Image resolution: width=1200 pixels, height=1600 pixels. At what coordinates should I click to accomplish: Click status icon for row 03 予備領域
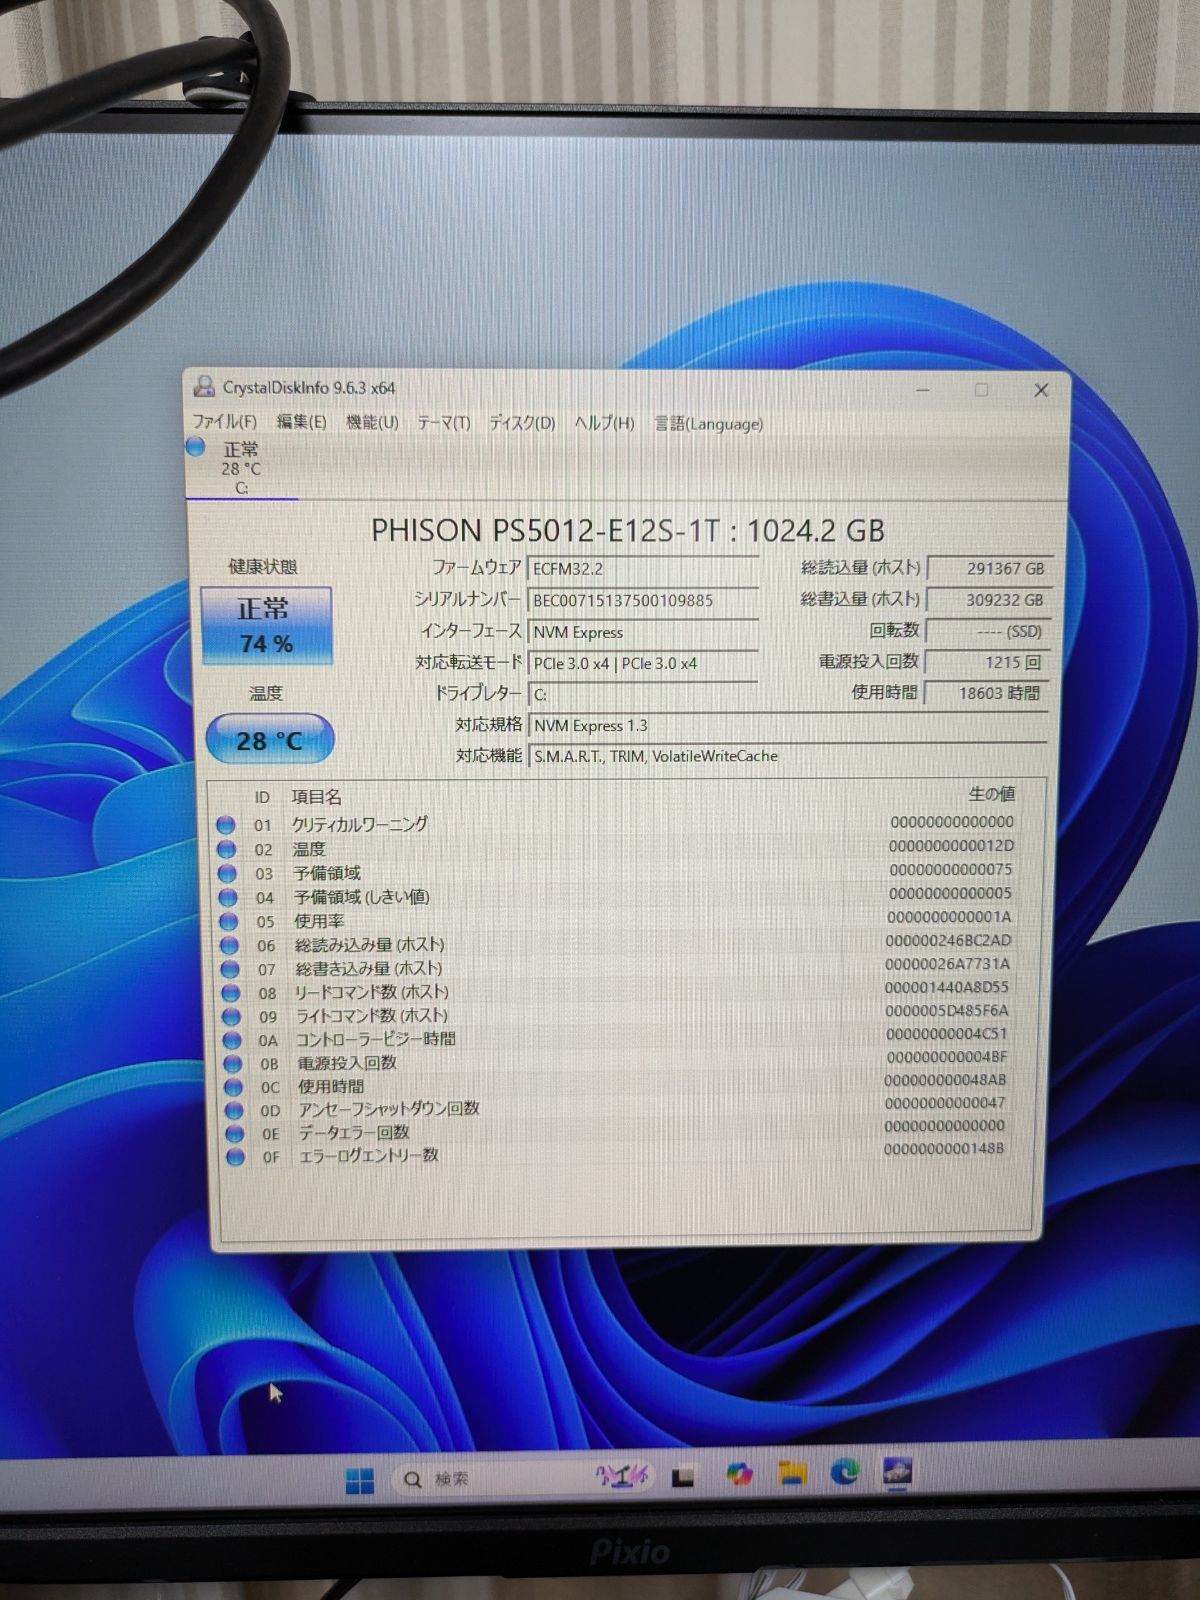[x=227, y=873]
